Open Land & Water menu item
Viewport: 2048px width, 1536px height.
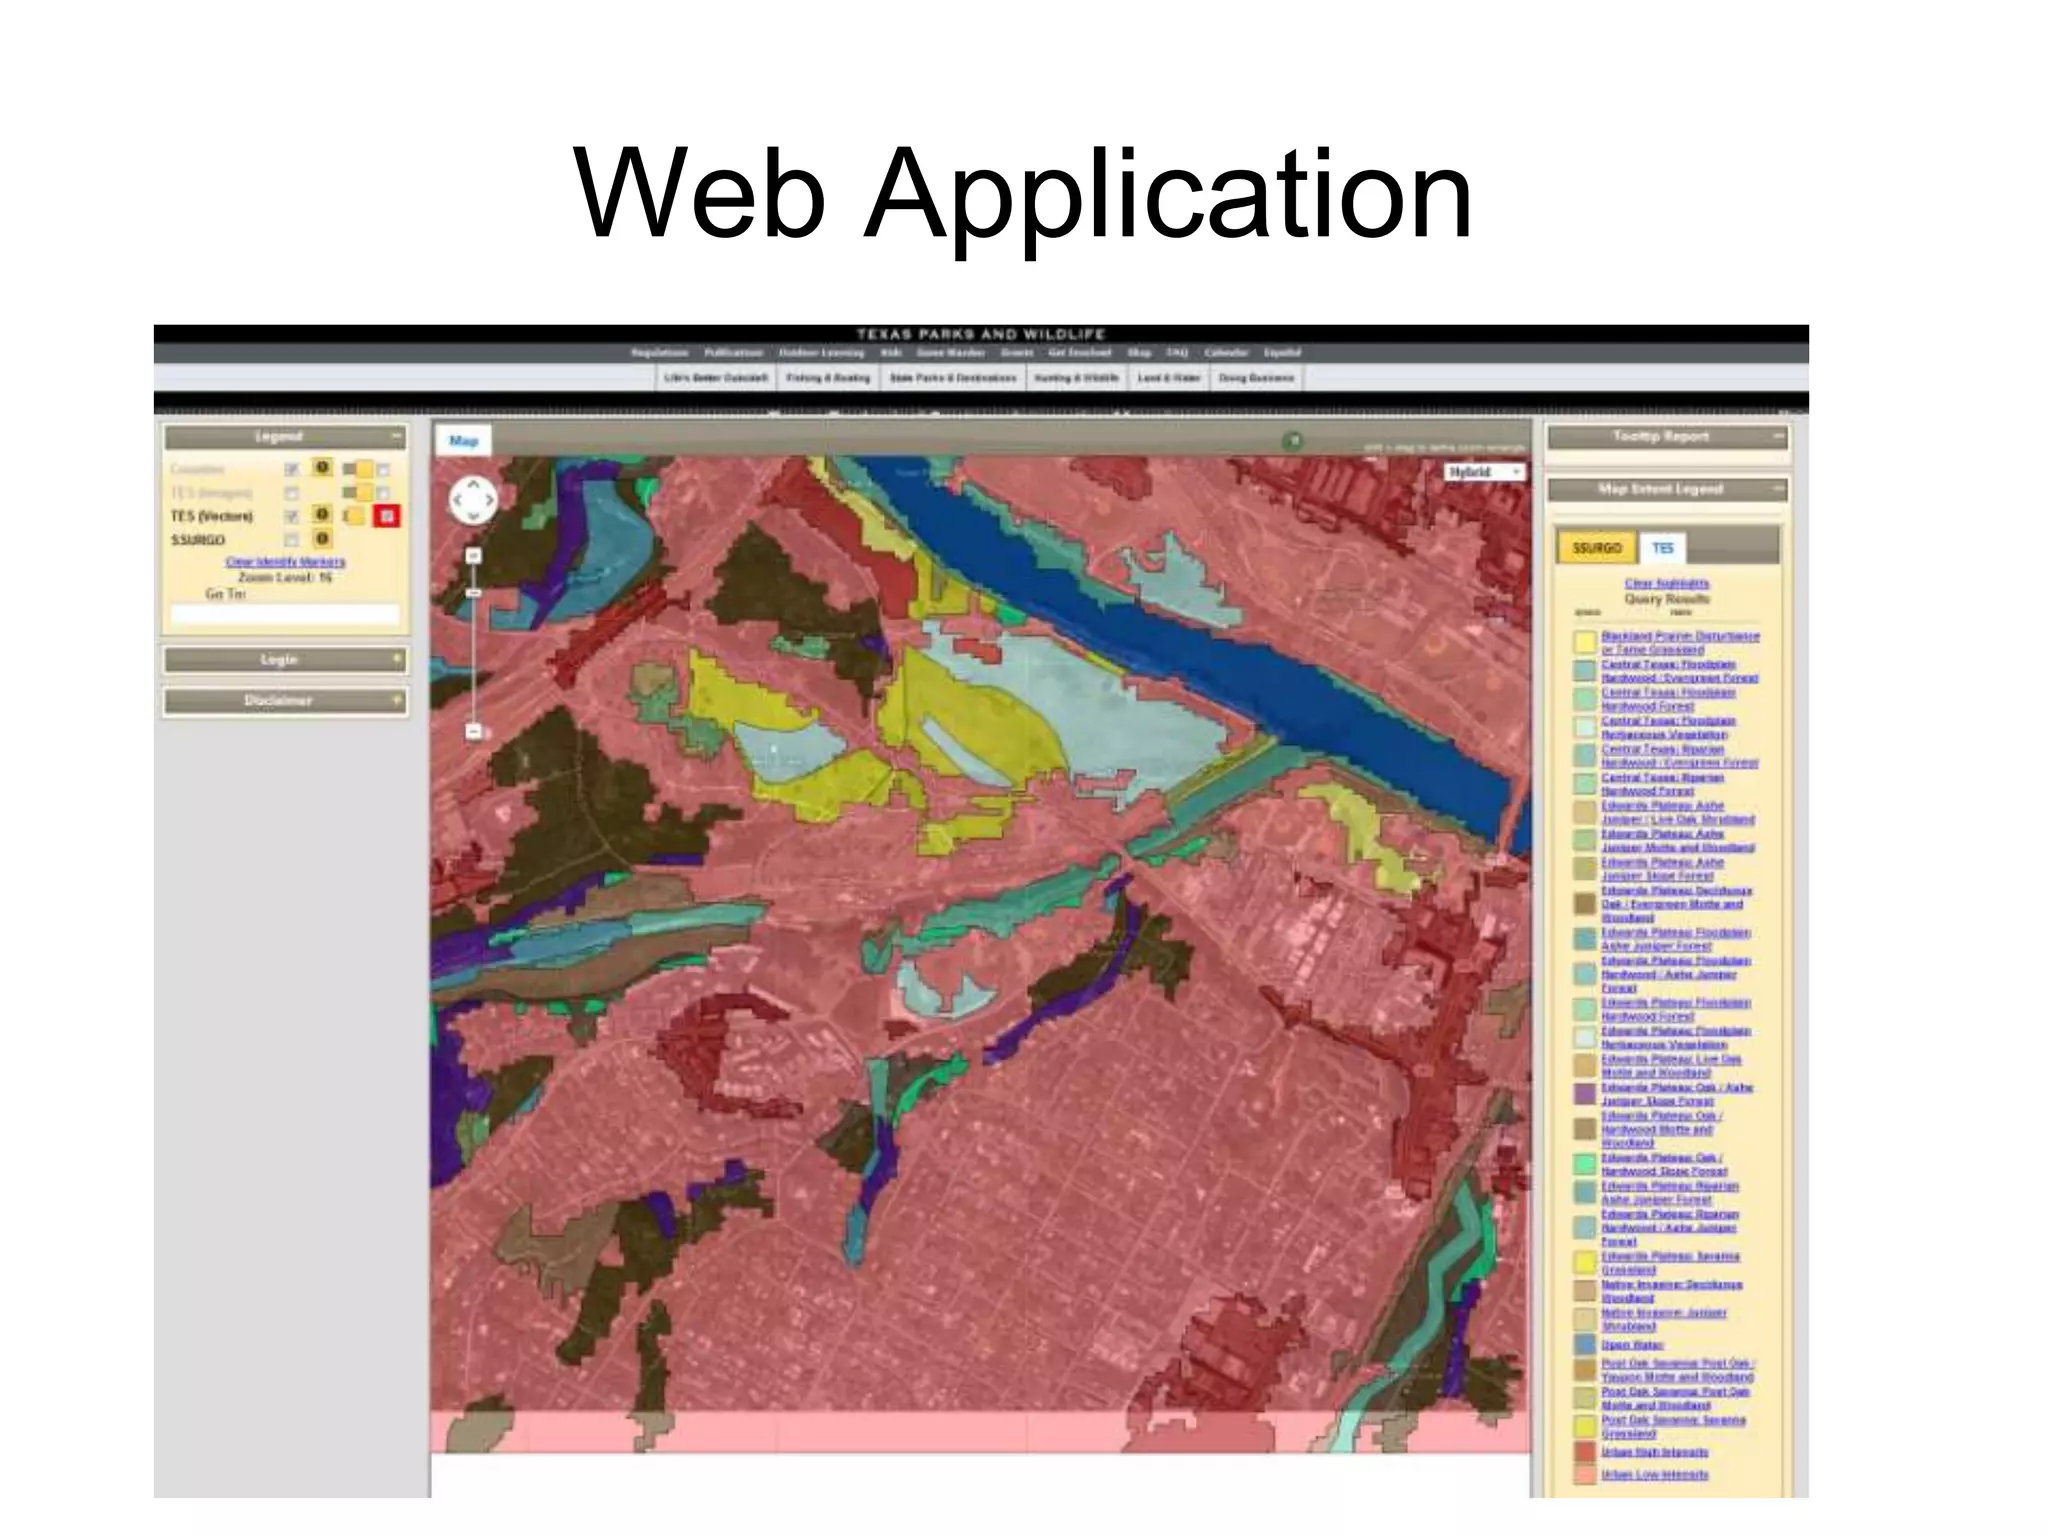tap(1168, 378)
